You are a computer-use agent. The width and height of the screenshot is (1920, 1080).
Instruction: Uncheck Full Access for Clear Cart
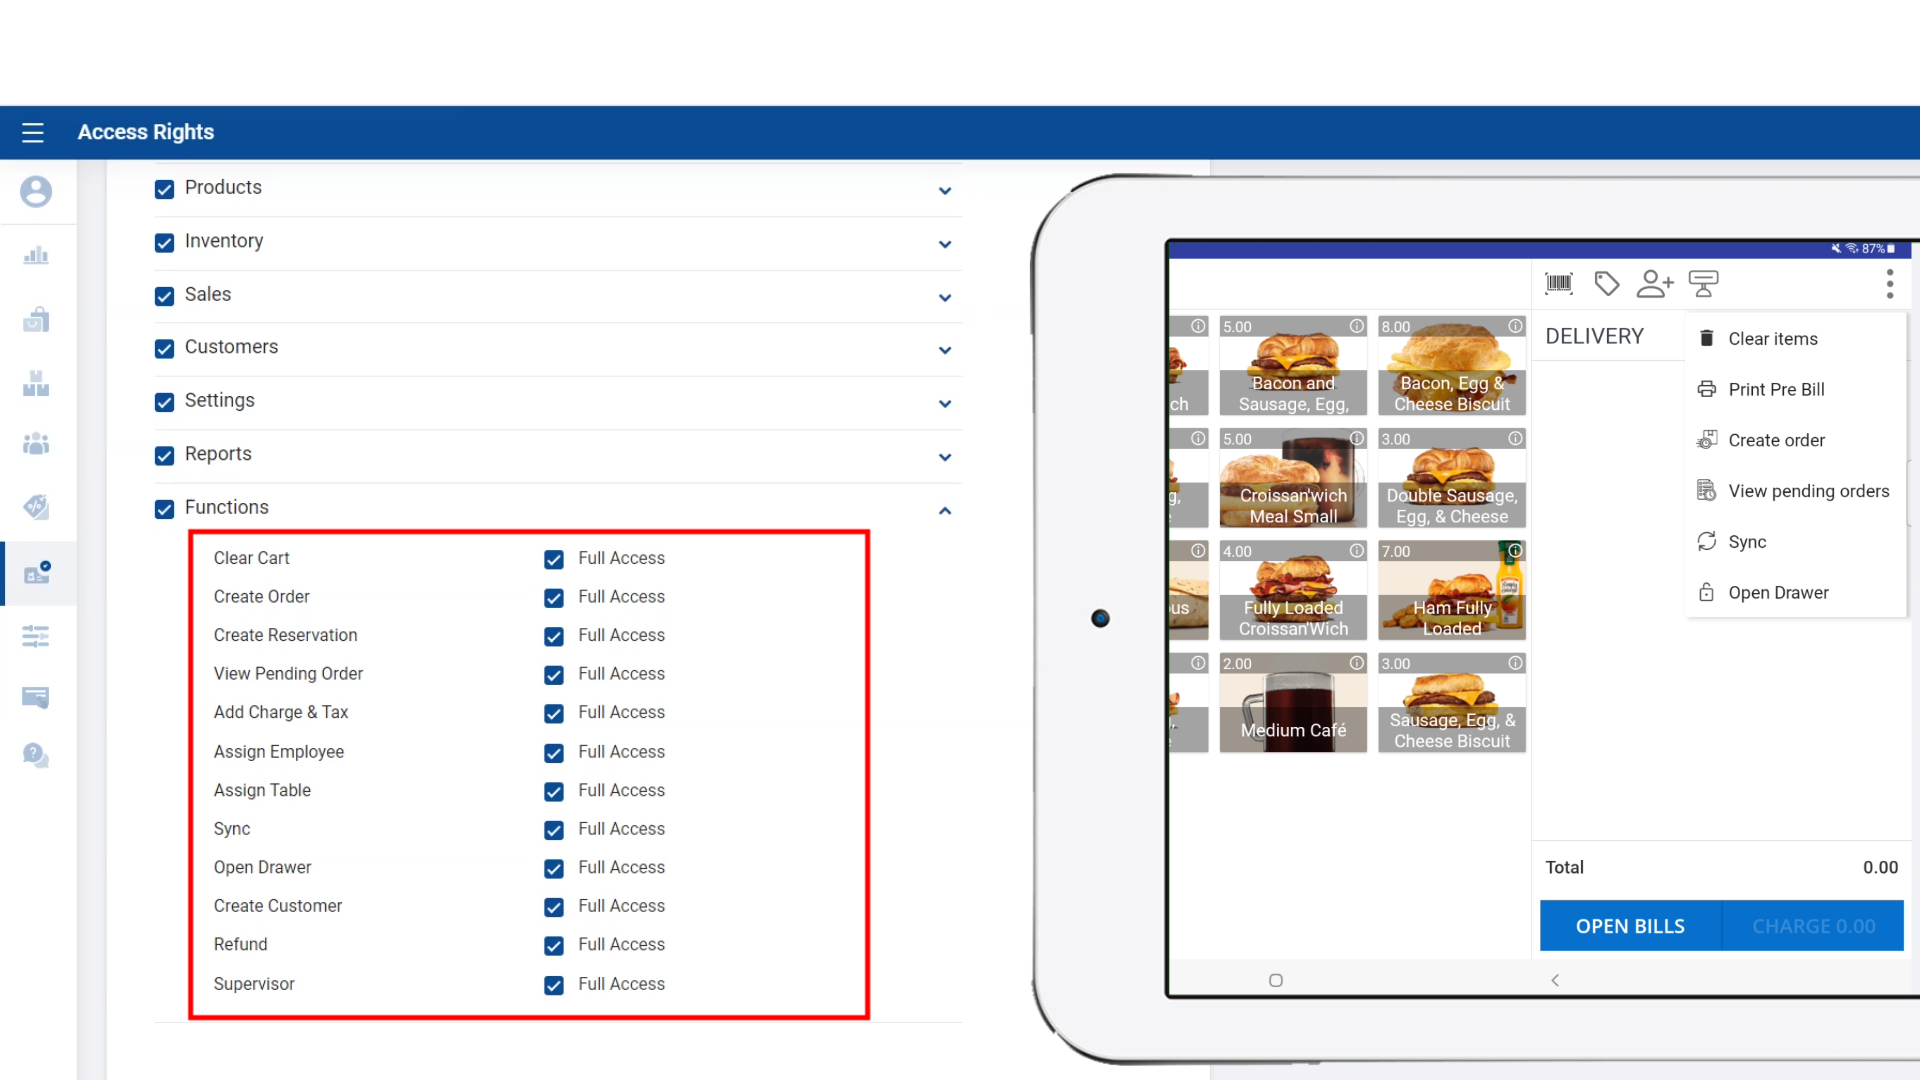tap(553, 559)
